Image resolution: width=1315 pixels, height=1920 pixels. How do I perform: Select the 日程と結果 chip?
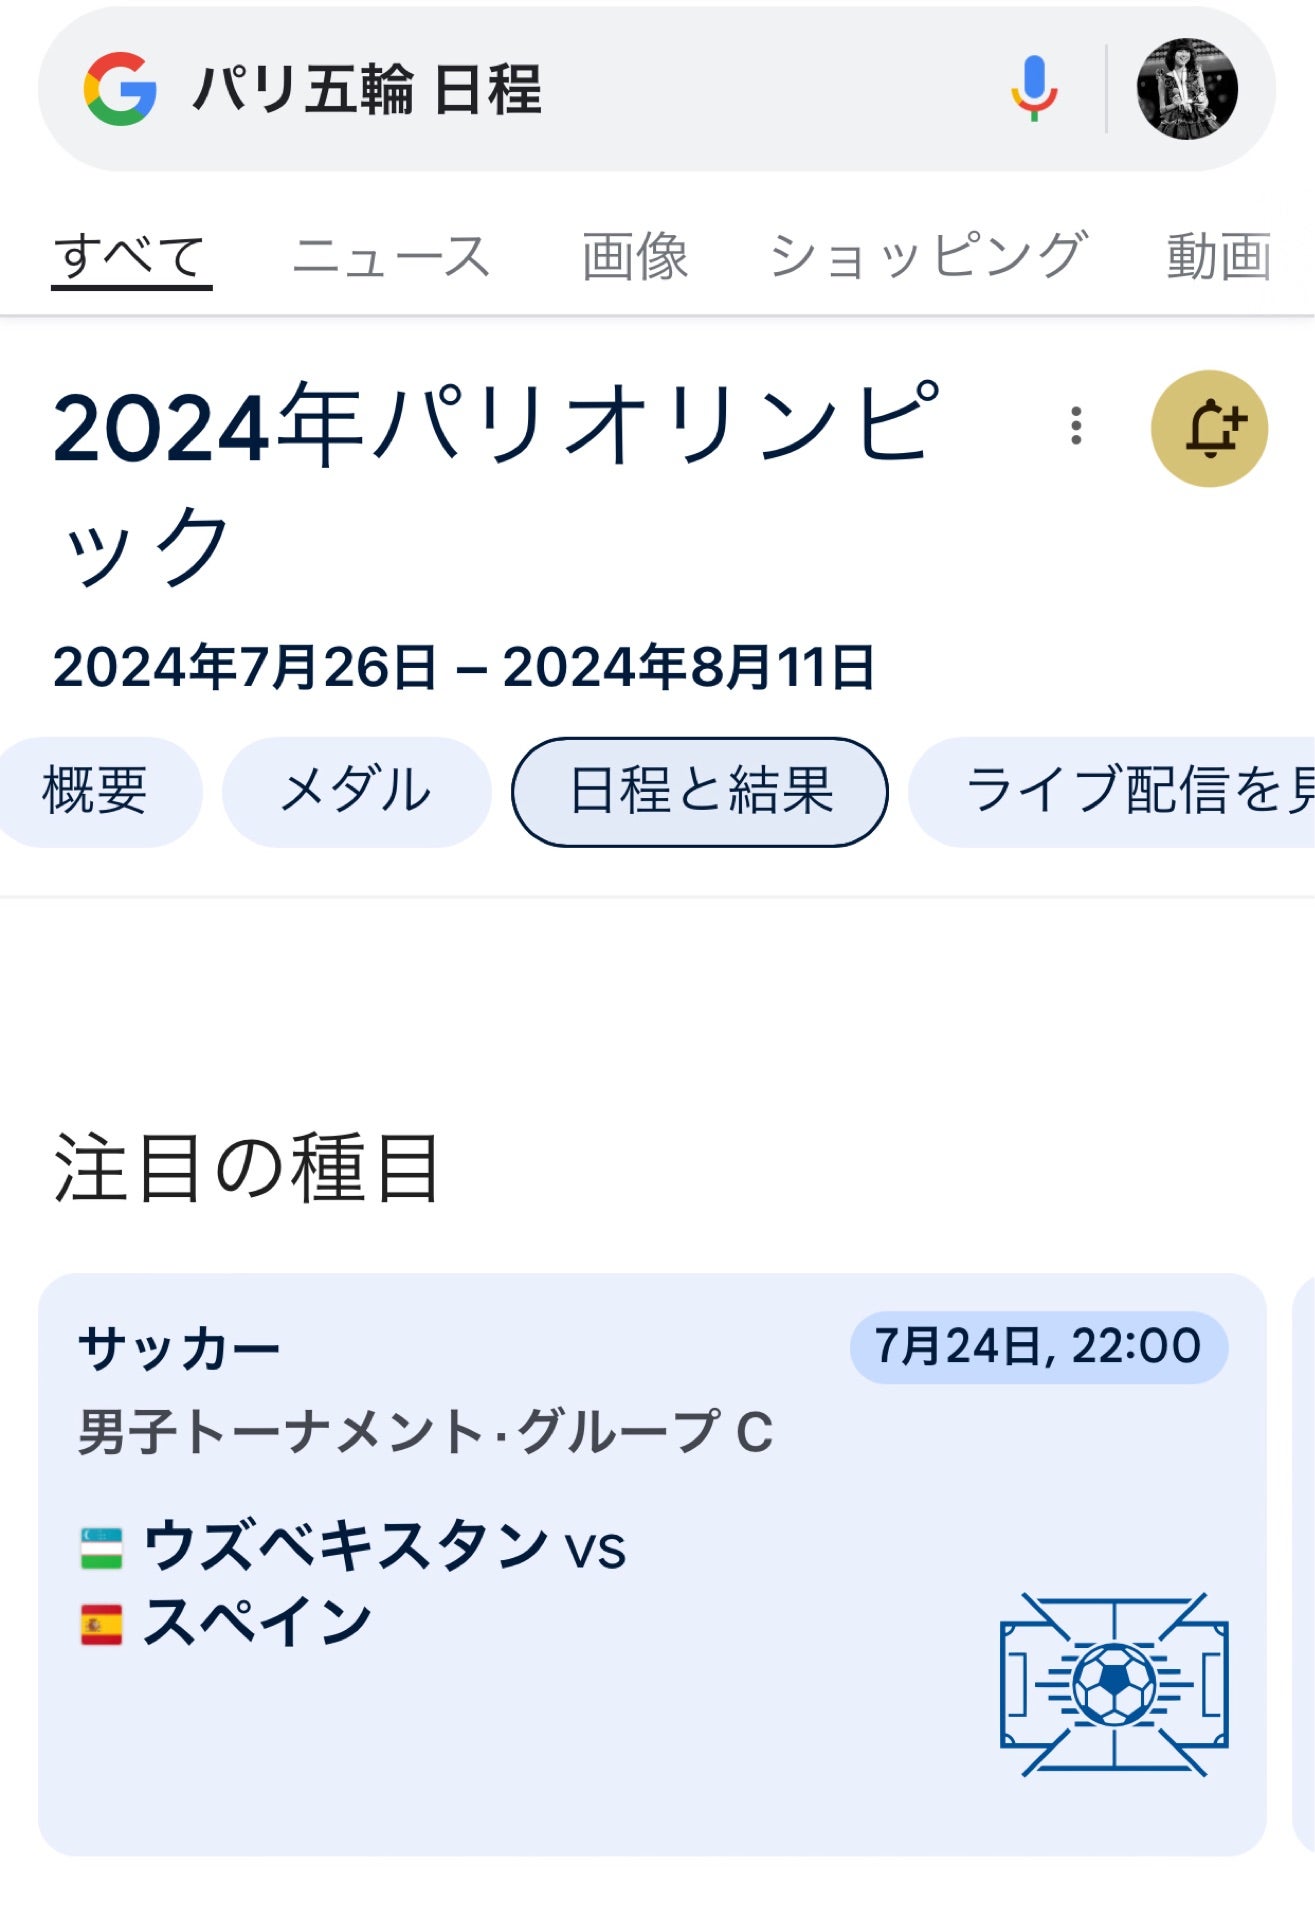click(700, 791)
